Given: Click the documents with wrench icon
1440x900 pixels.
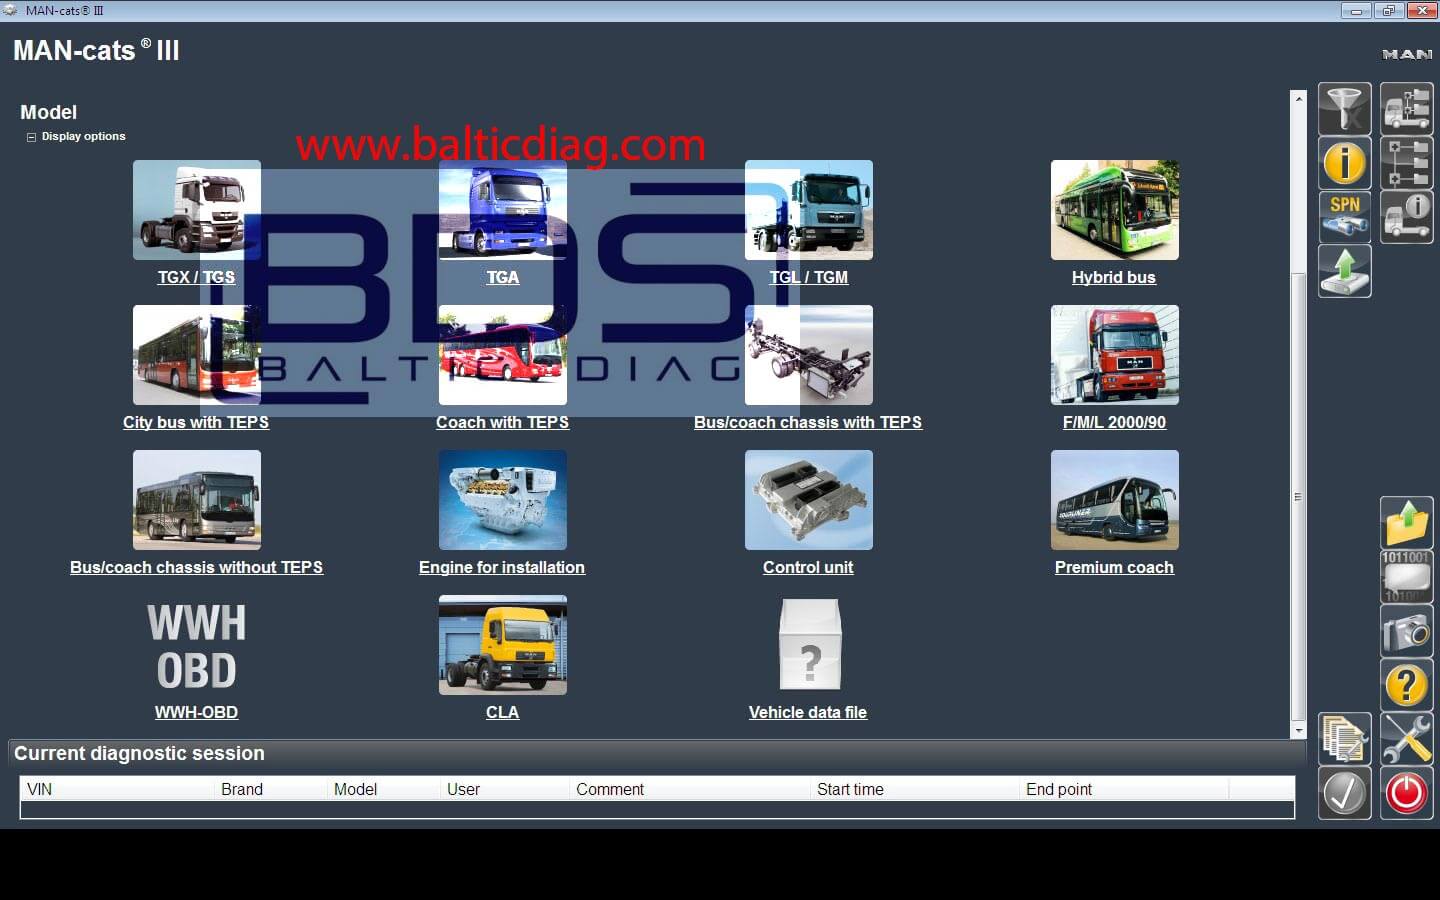Looking at the screenshot, I should [x=1344, y=739].
